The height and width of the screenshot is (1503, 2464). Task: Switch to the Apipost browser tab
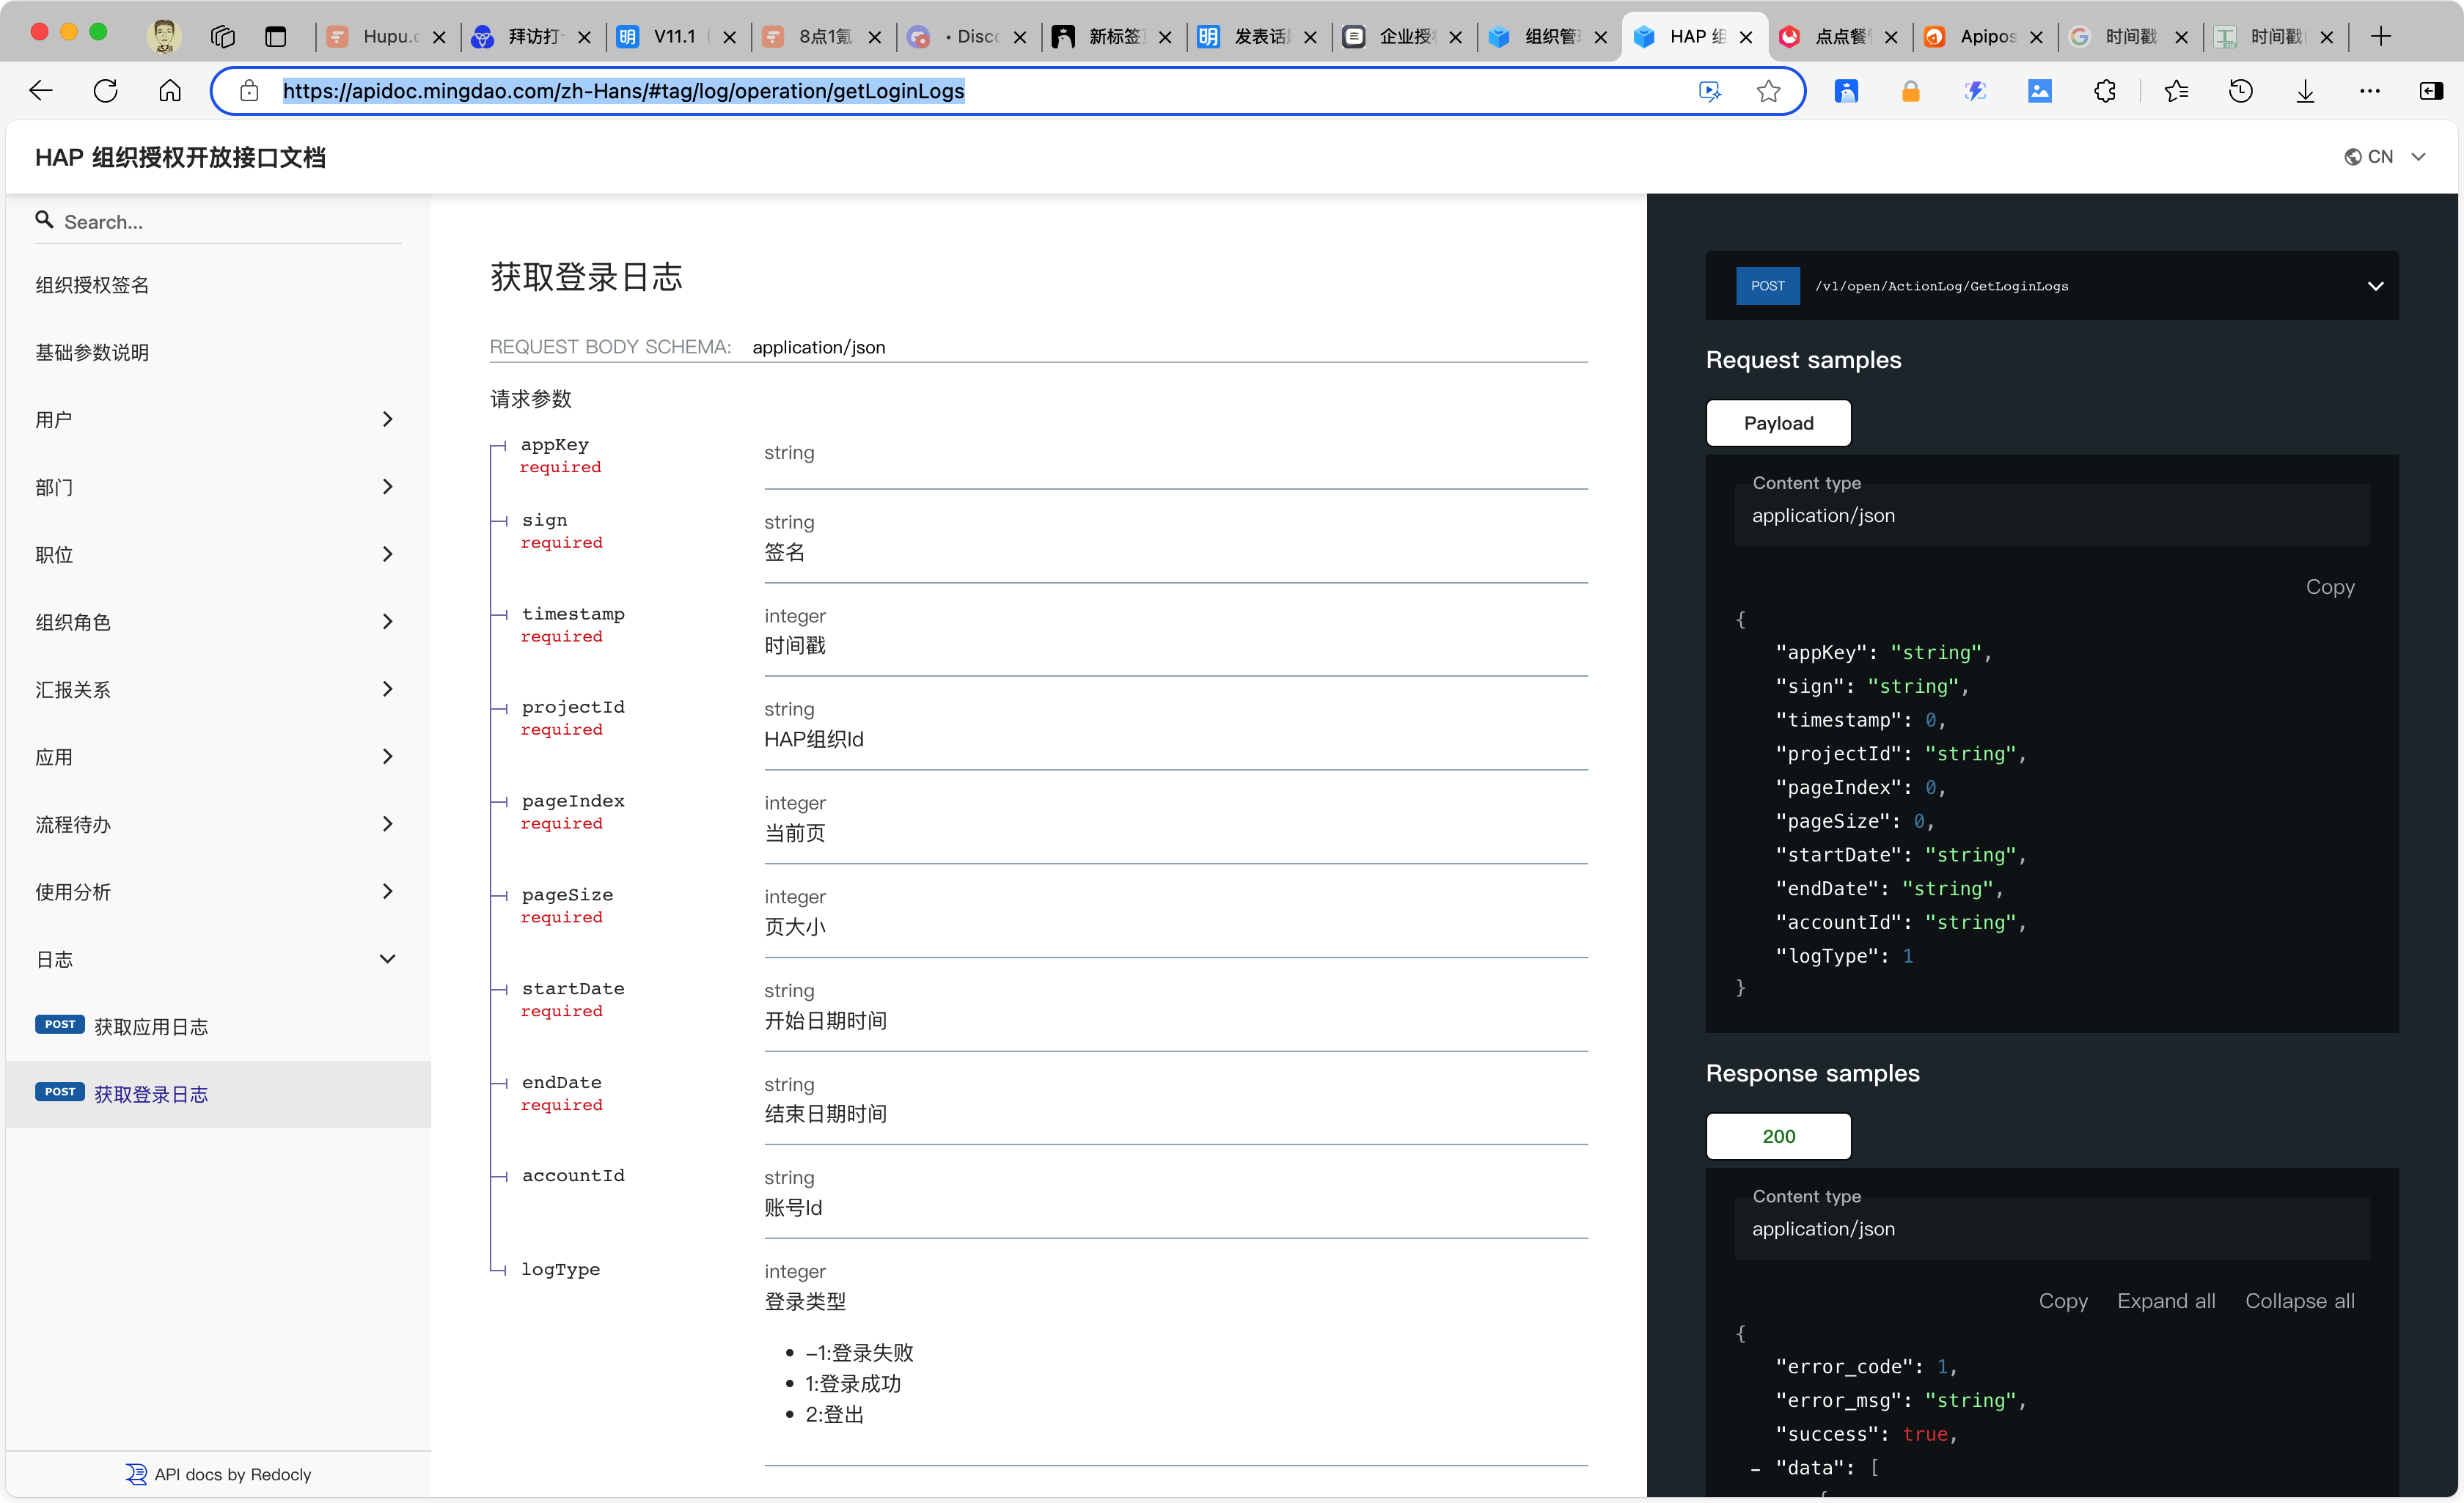(1985, 37)
